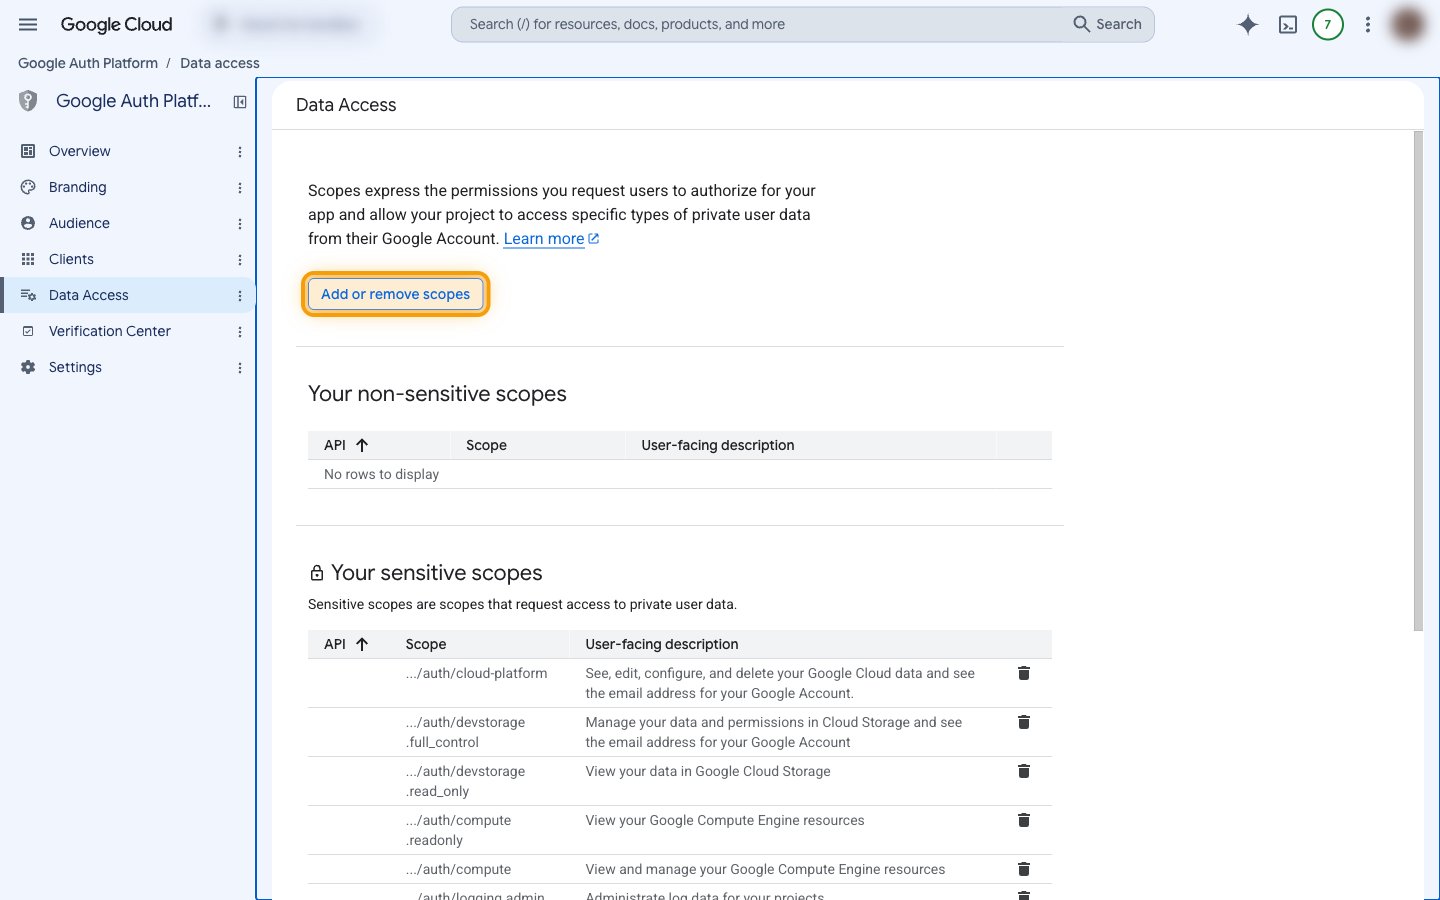The image size is (1440, 900).
Task: Click the Google Cloud logo
Action: (x=116, y=24)
